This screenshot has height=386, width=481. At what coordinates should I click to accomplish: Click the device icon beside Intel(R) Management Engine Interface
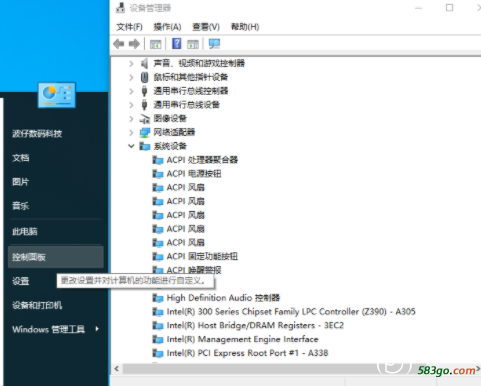158,339
